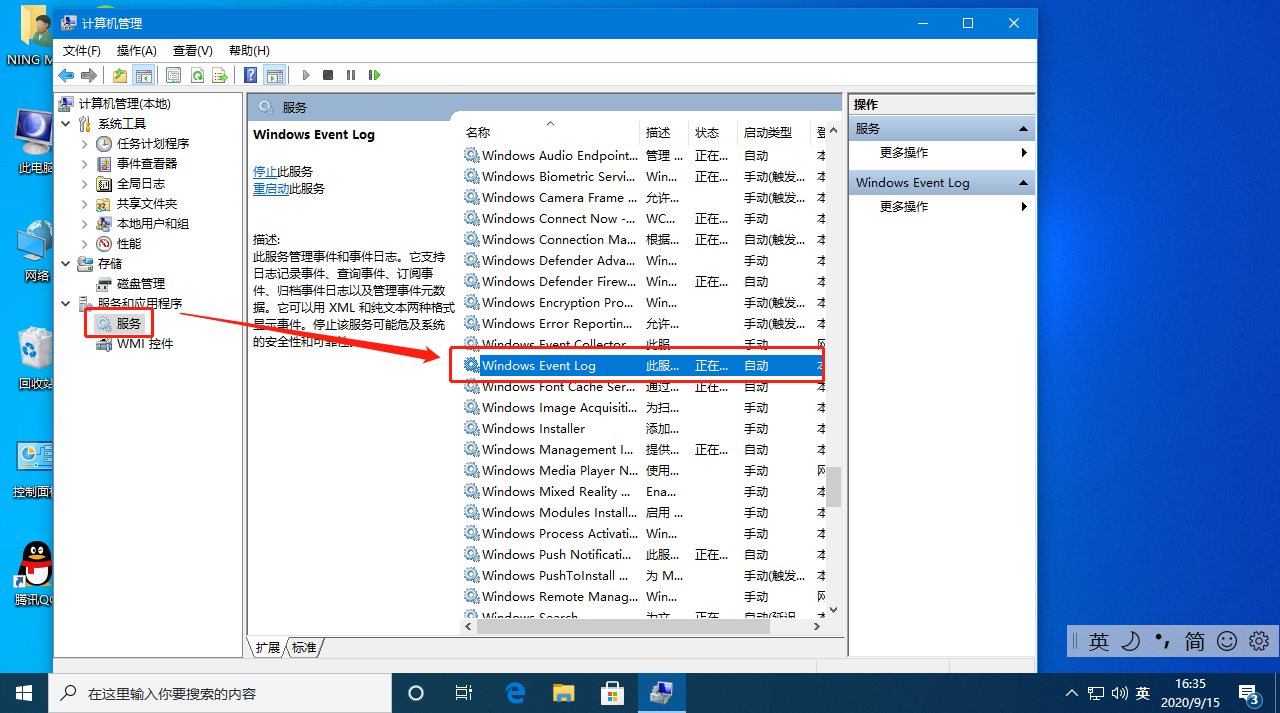Click the gear icon of Windows Camera Frame
The image size is (1280, 713).
(x=472, y=198)
